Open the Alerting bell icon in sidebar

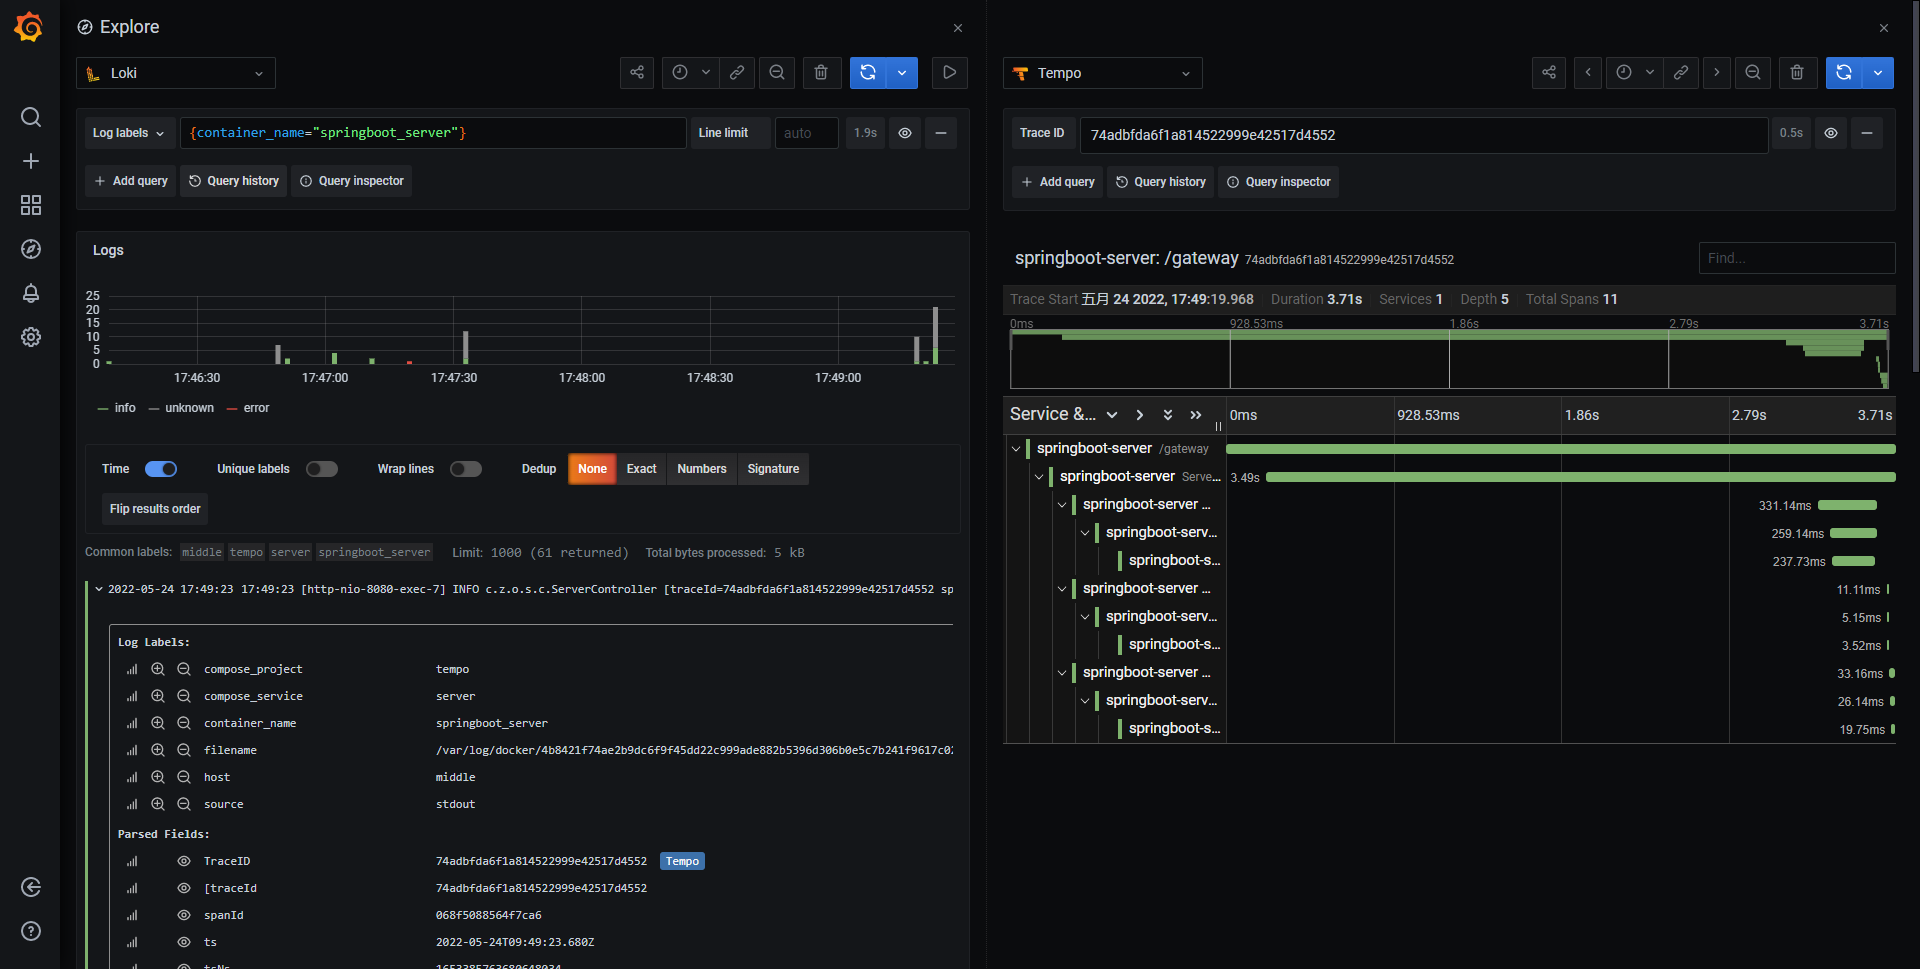pos(31,293)
